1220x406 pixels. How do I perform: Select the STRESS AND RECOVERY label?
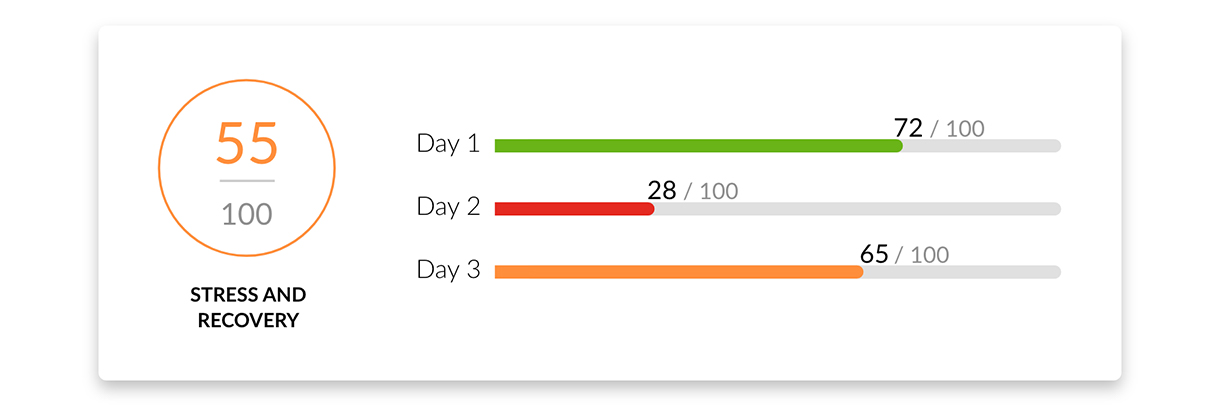248,308
